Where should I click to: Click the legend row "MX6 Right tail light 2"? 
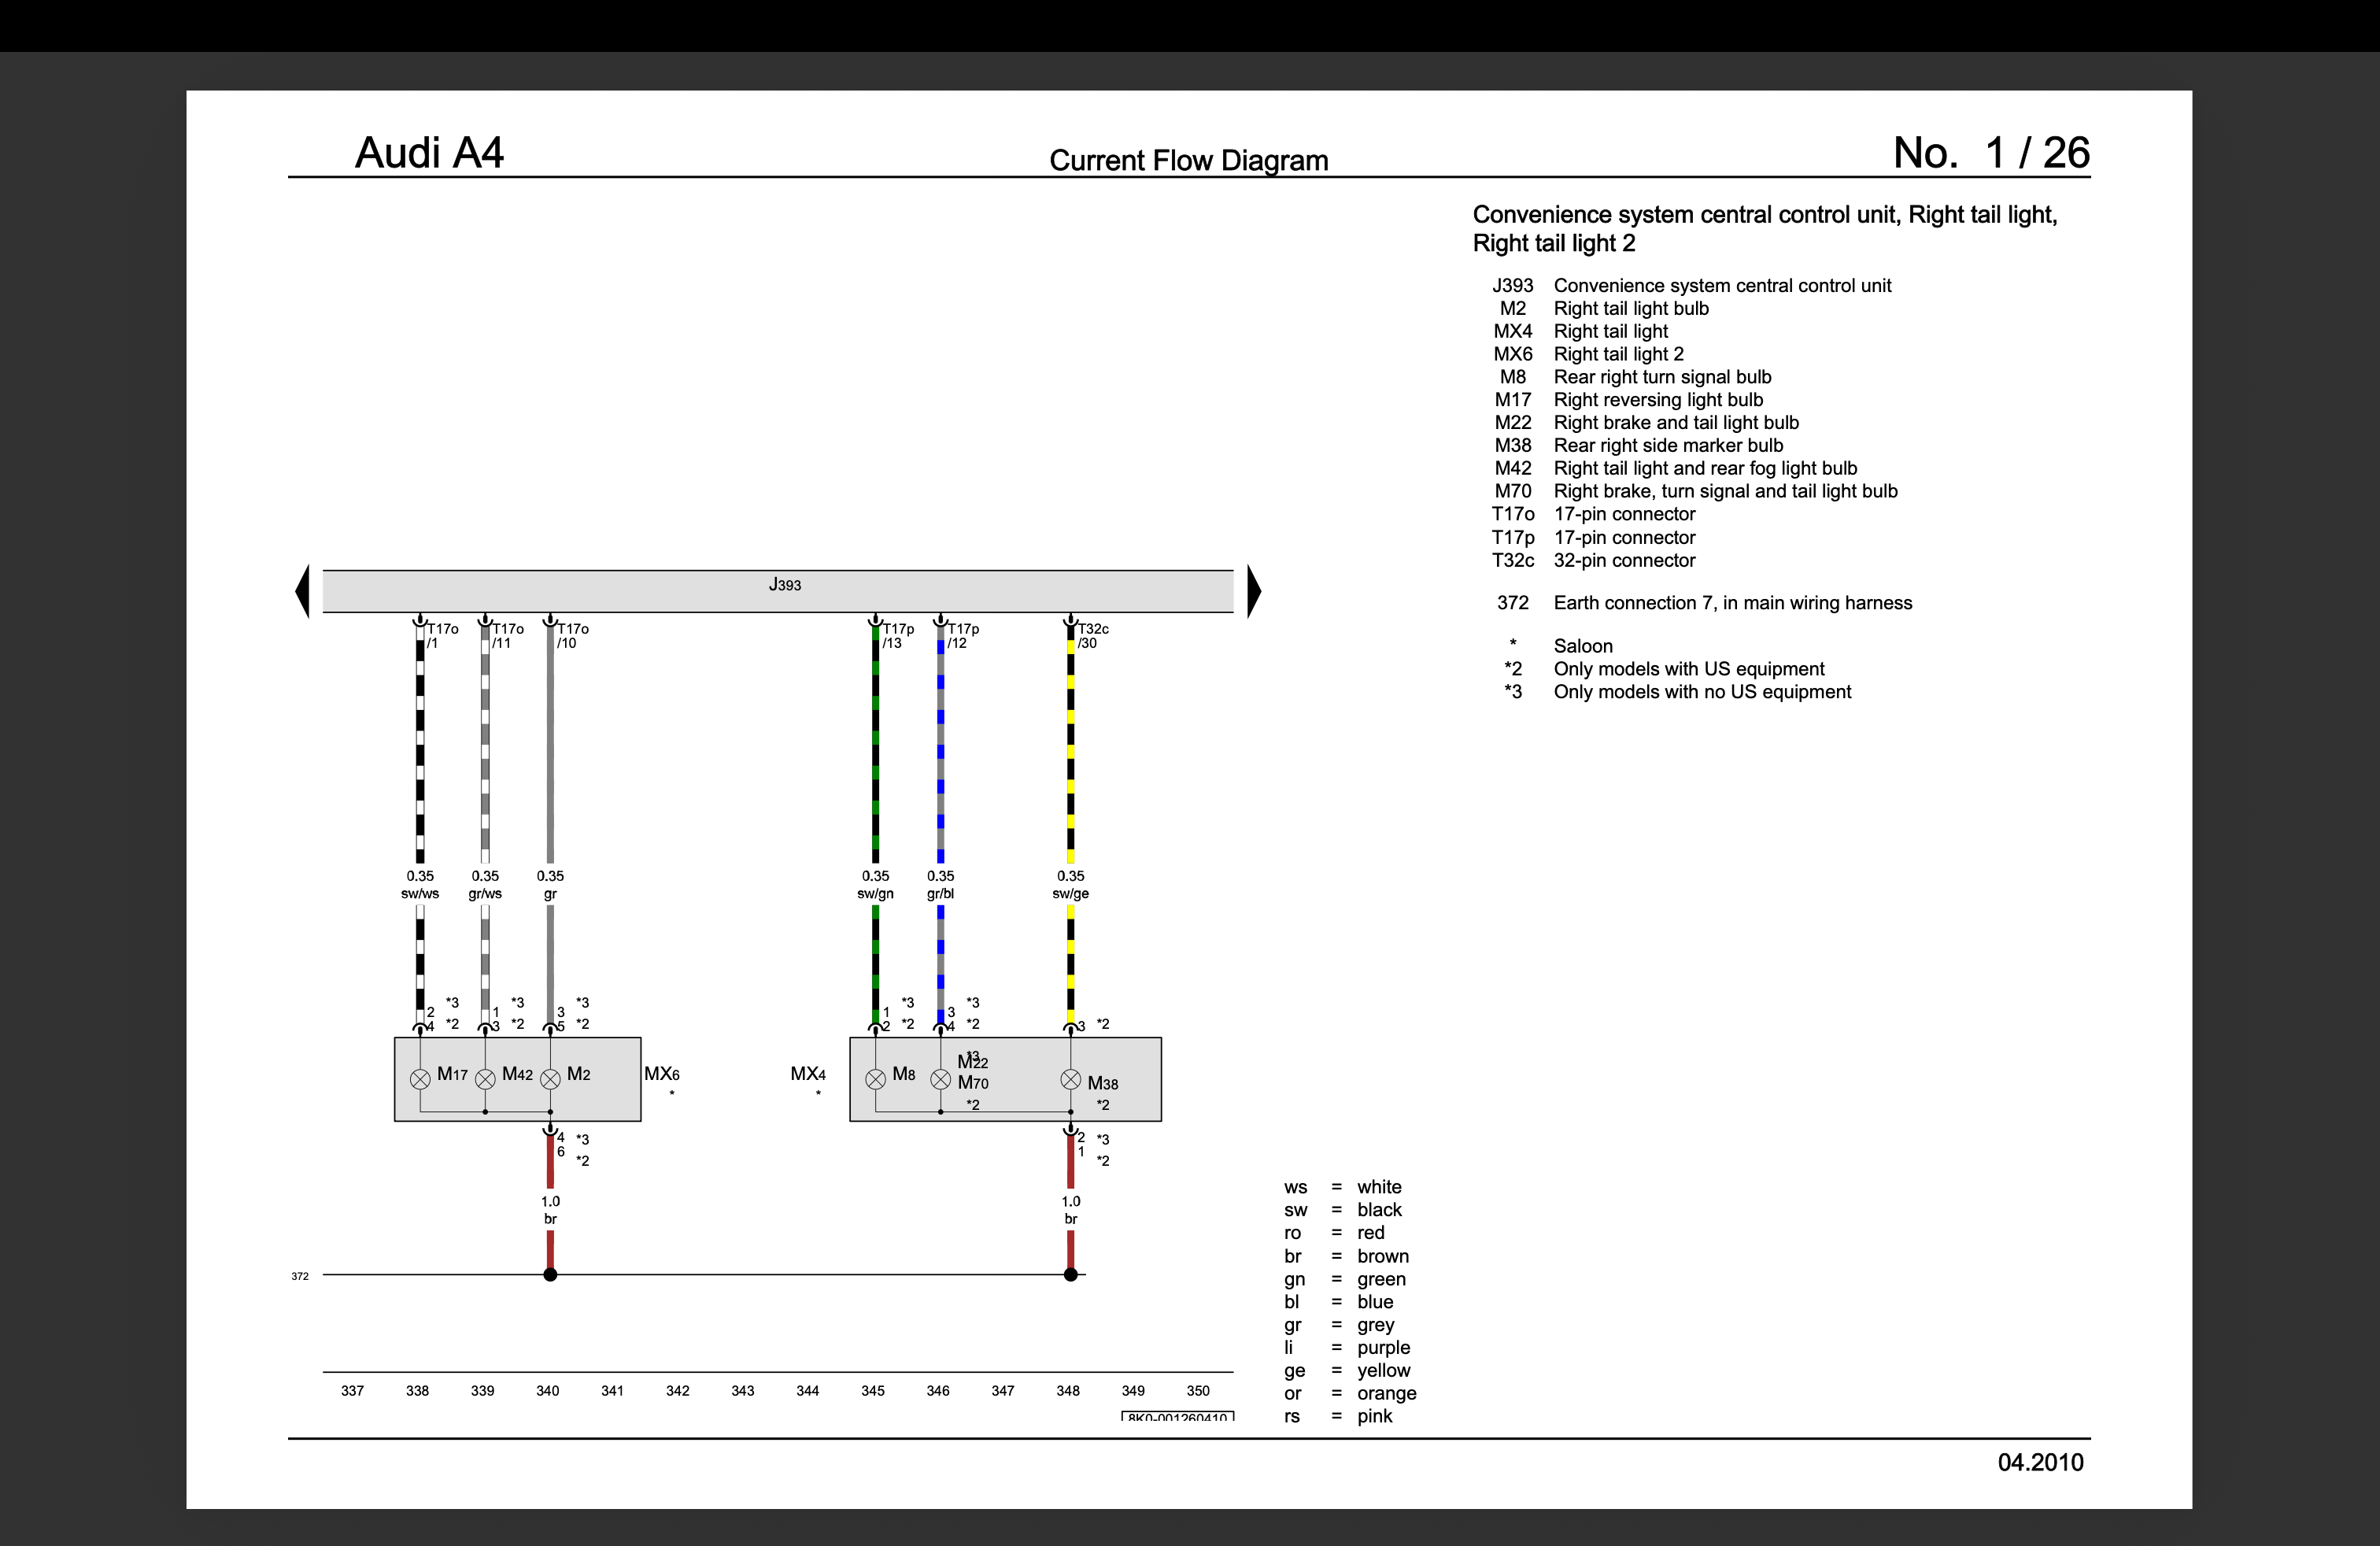tap(1588, 354)
